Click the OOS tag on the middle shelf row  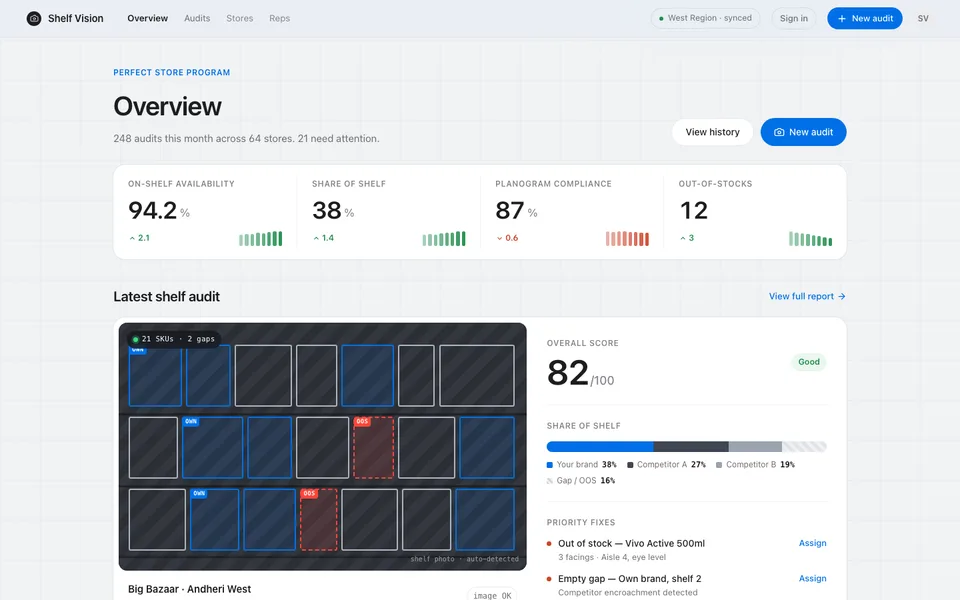click(x=362, y=421)
